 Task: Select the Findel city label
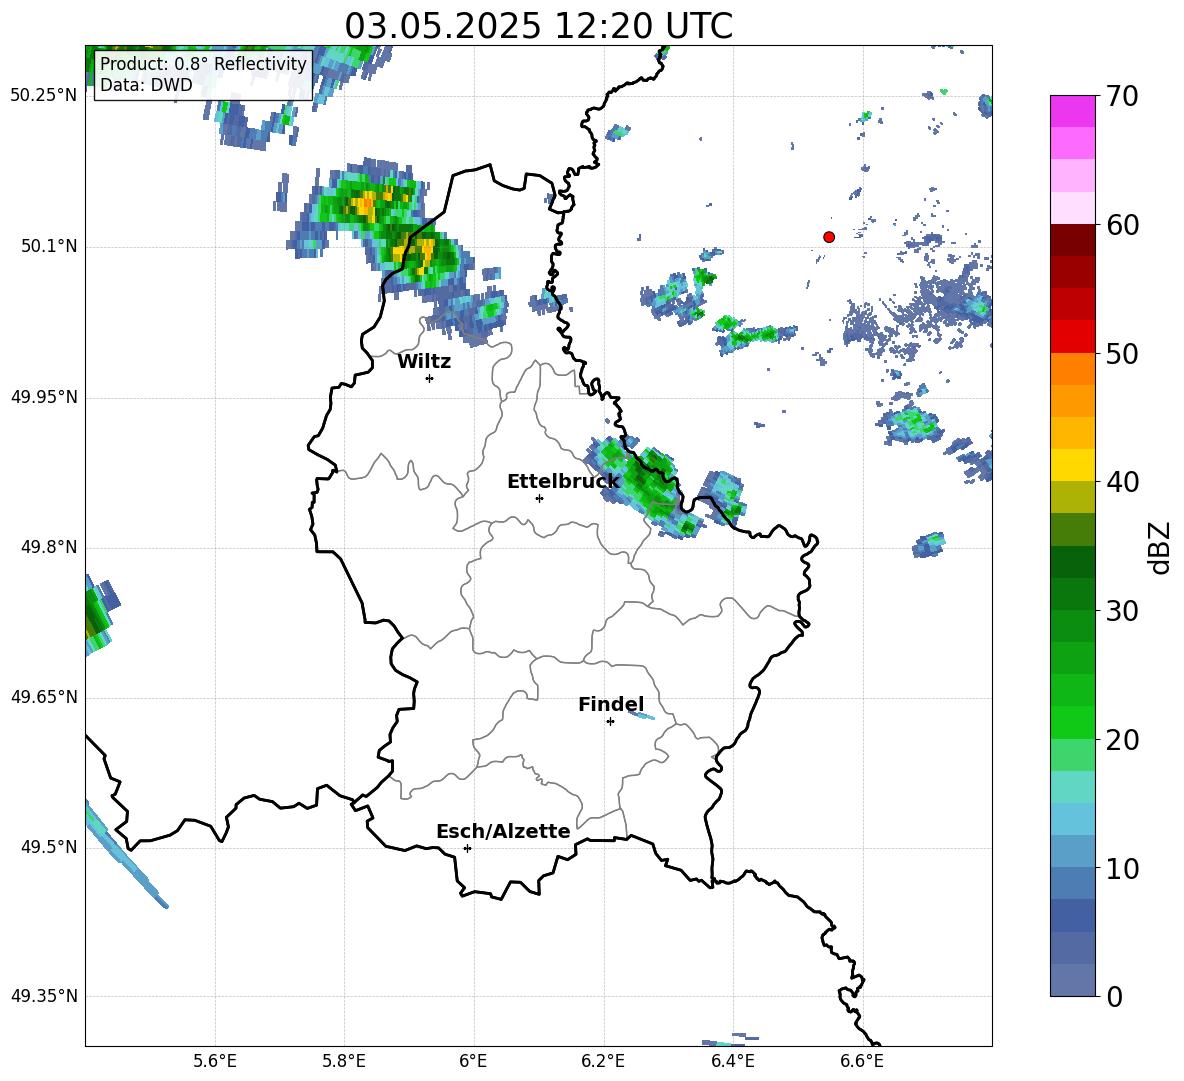611,704
